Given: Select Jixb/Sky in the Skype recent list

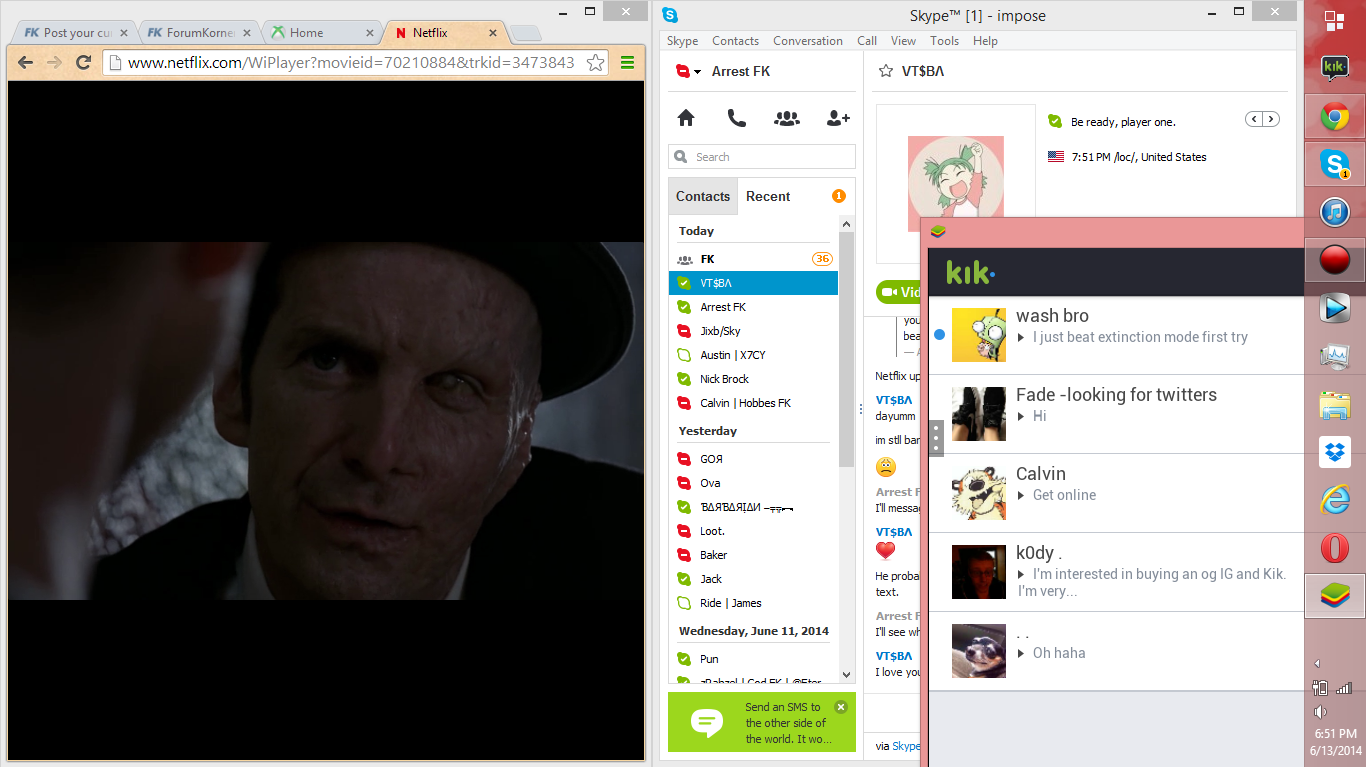Looking at the screenshot, I should point(753,331).
